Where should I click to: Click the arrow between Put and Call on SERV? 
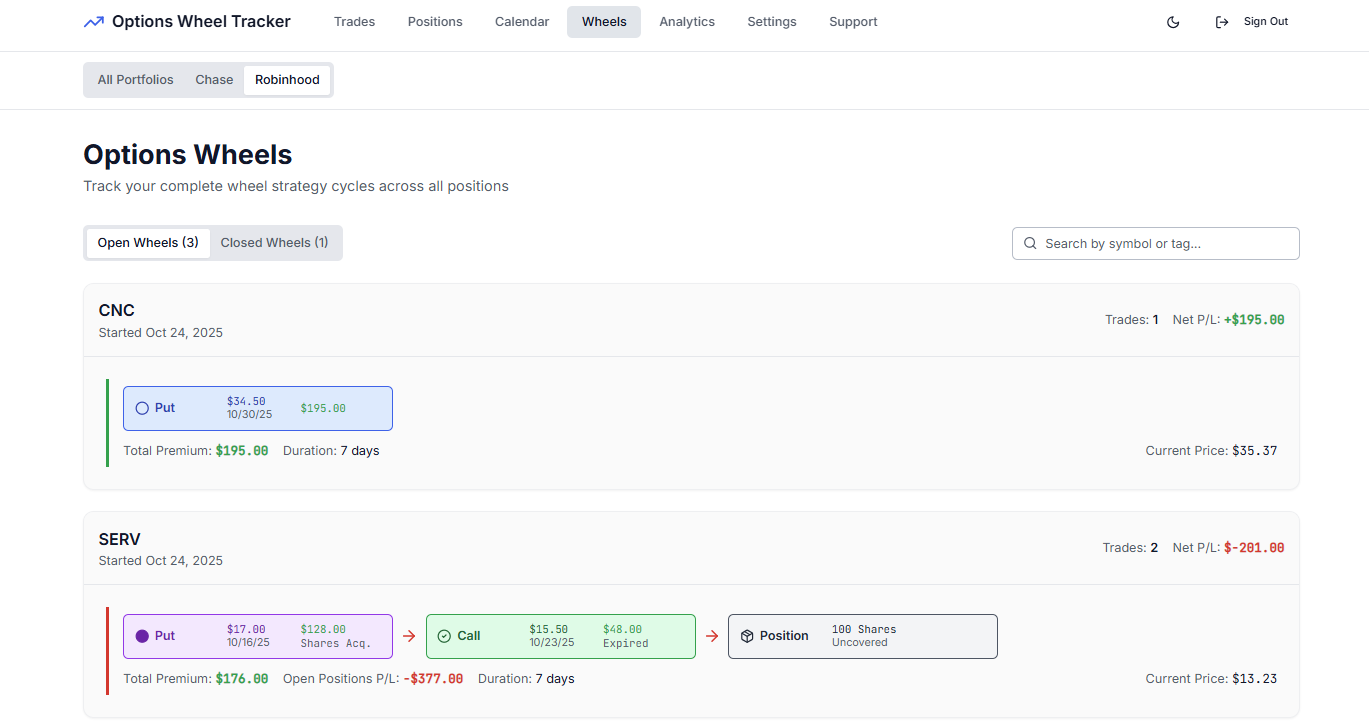coord(409,635)
